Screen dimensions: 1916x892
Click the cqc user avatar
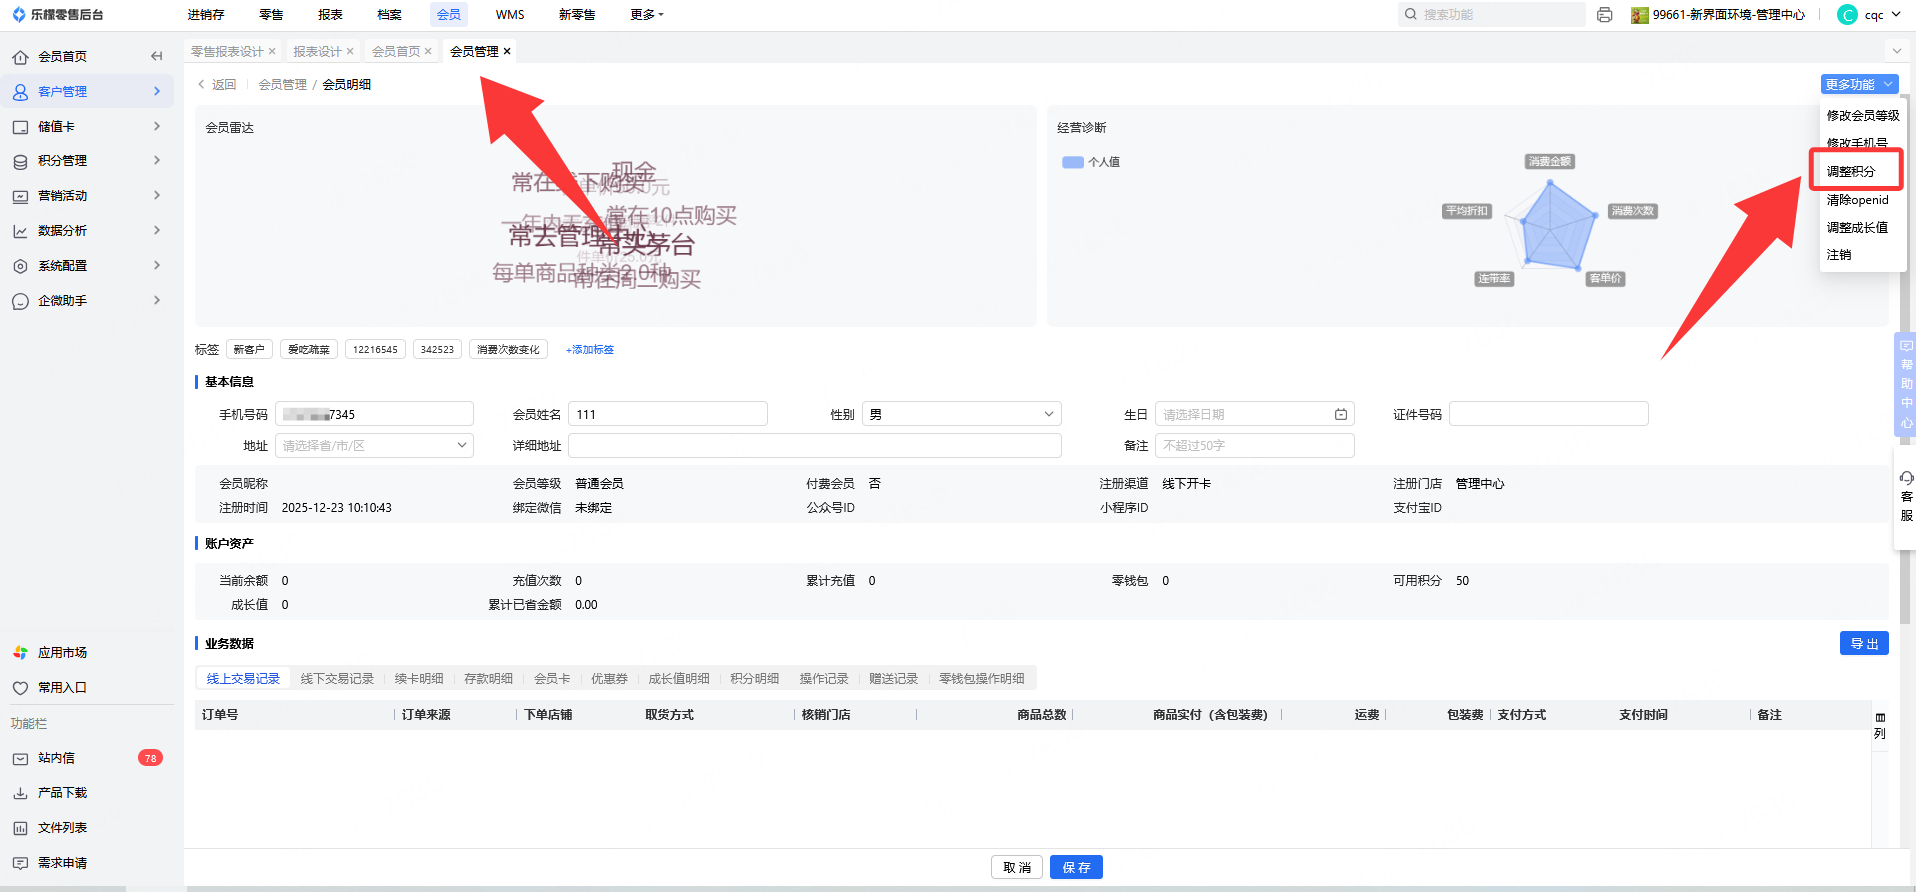(x=1848, y=15)
